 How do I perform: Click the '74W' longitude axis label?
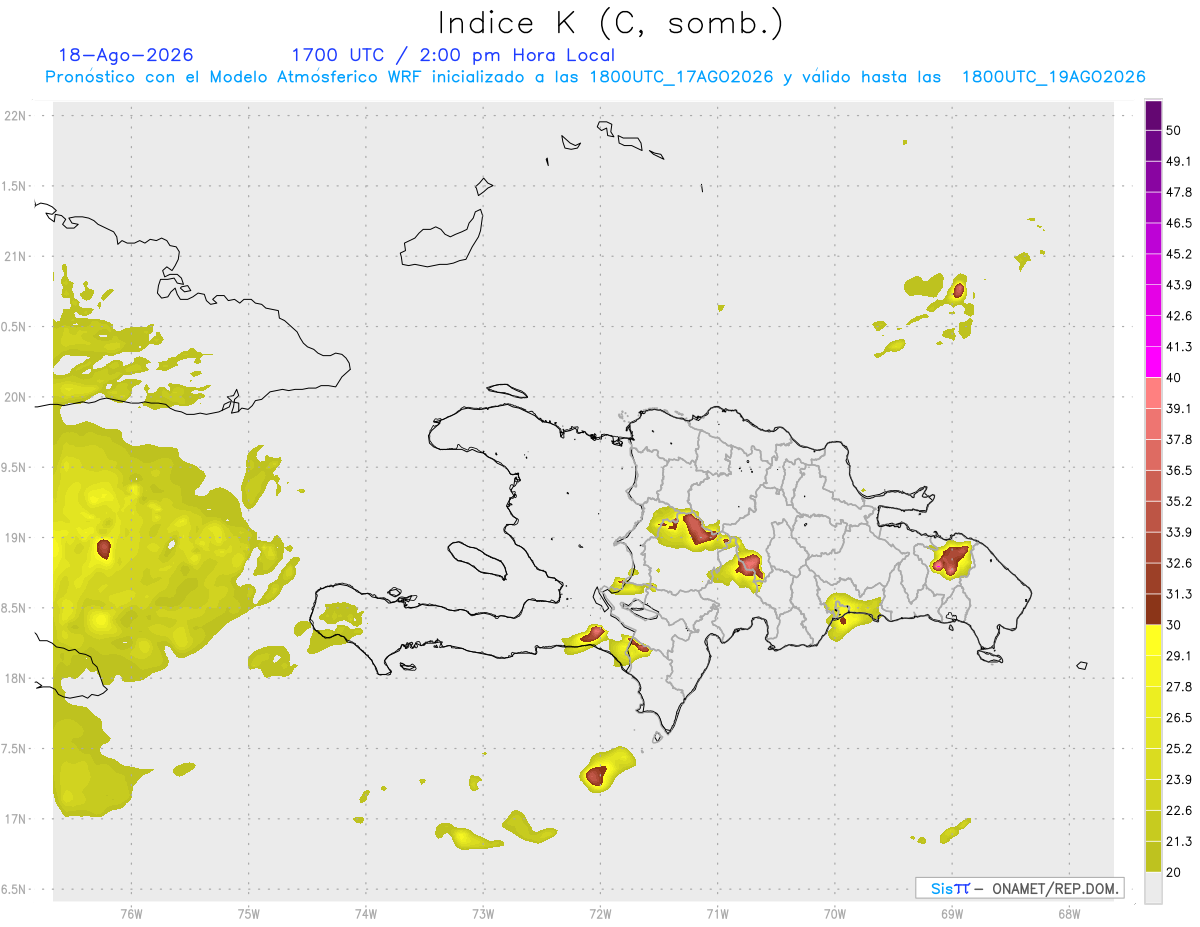366,913
